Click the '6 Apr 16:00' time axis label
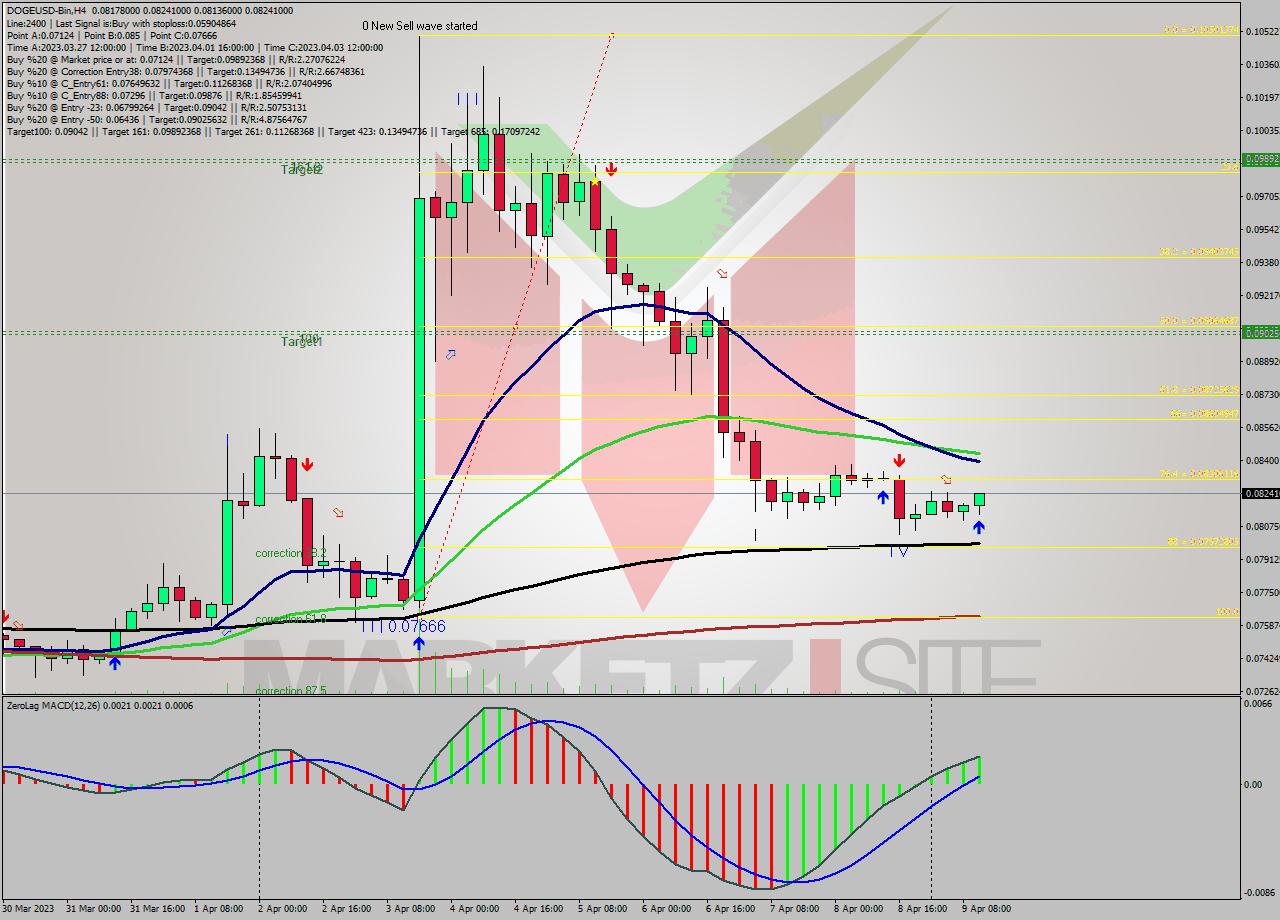 (730, 909)
